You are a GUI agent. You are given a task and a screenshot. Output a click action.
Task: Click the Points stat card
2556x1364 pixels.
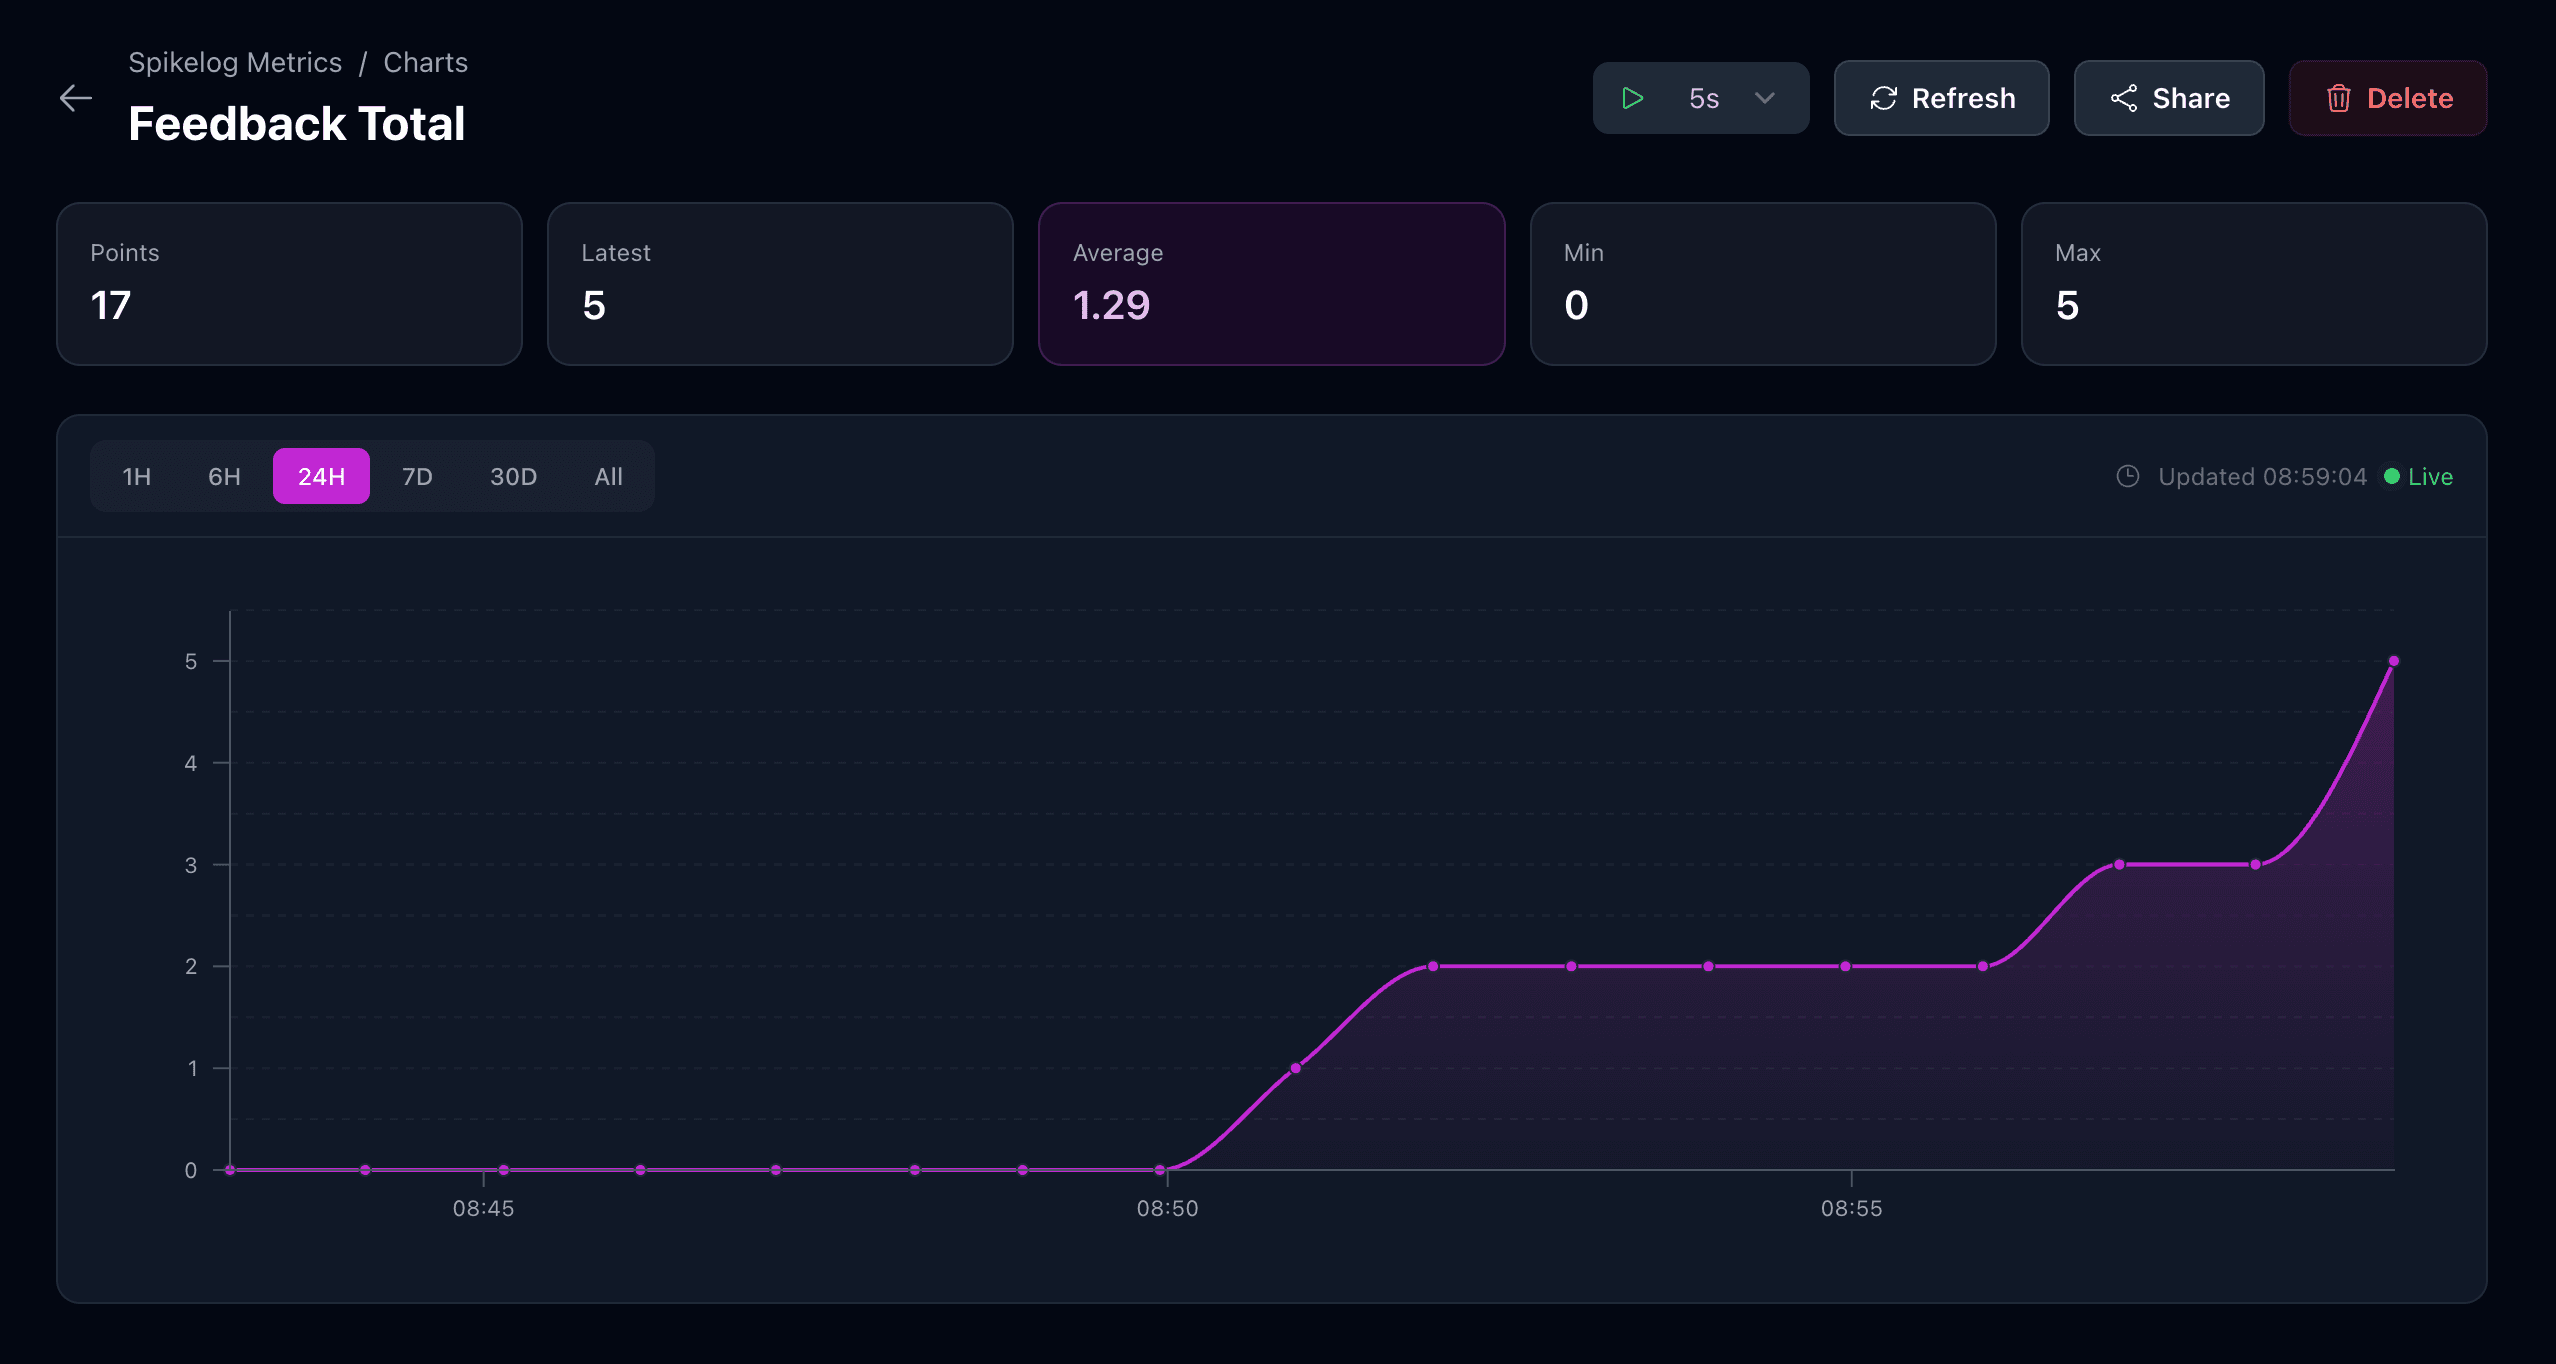pos(289,284)
